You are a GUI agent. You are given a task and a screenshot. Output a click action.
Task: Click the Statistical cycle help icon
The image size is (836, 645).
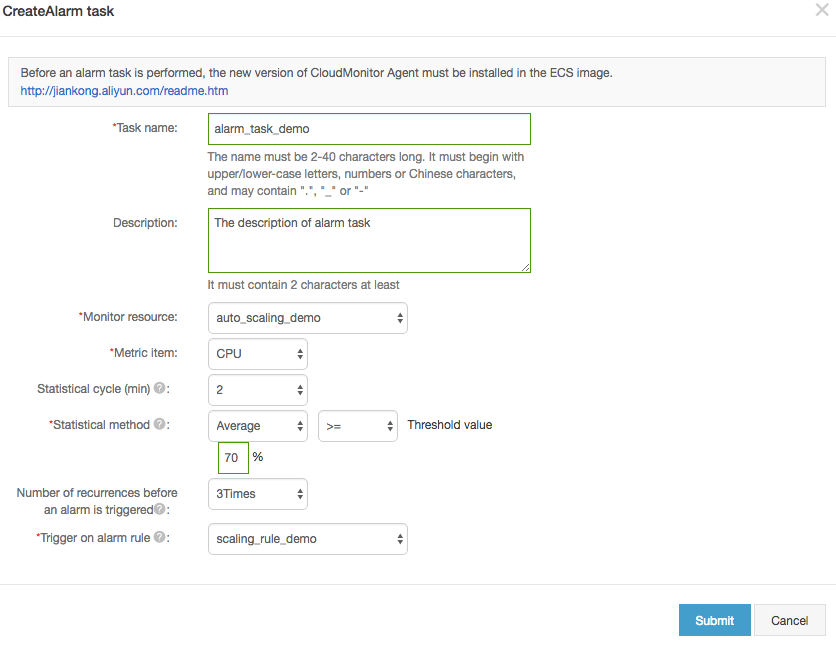coord(160,388)
